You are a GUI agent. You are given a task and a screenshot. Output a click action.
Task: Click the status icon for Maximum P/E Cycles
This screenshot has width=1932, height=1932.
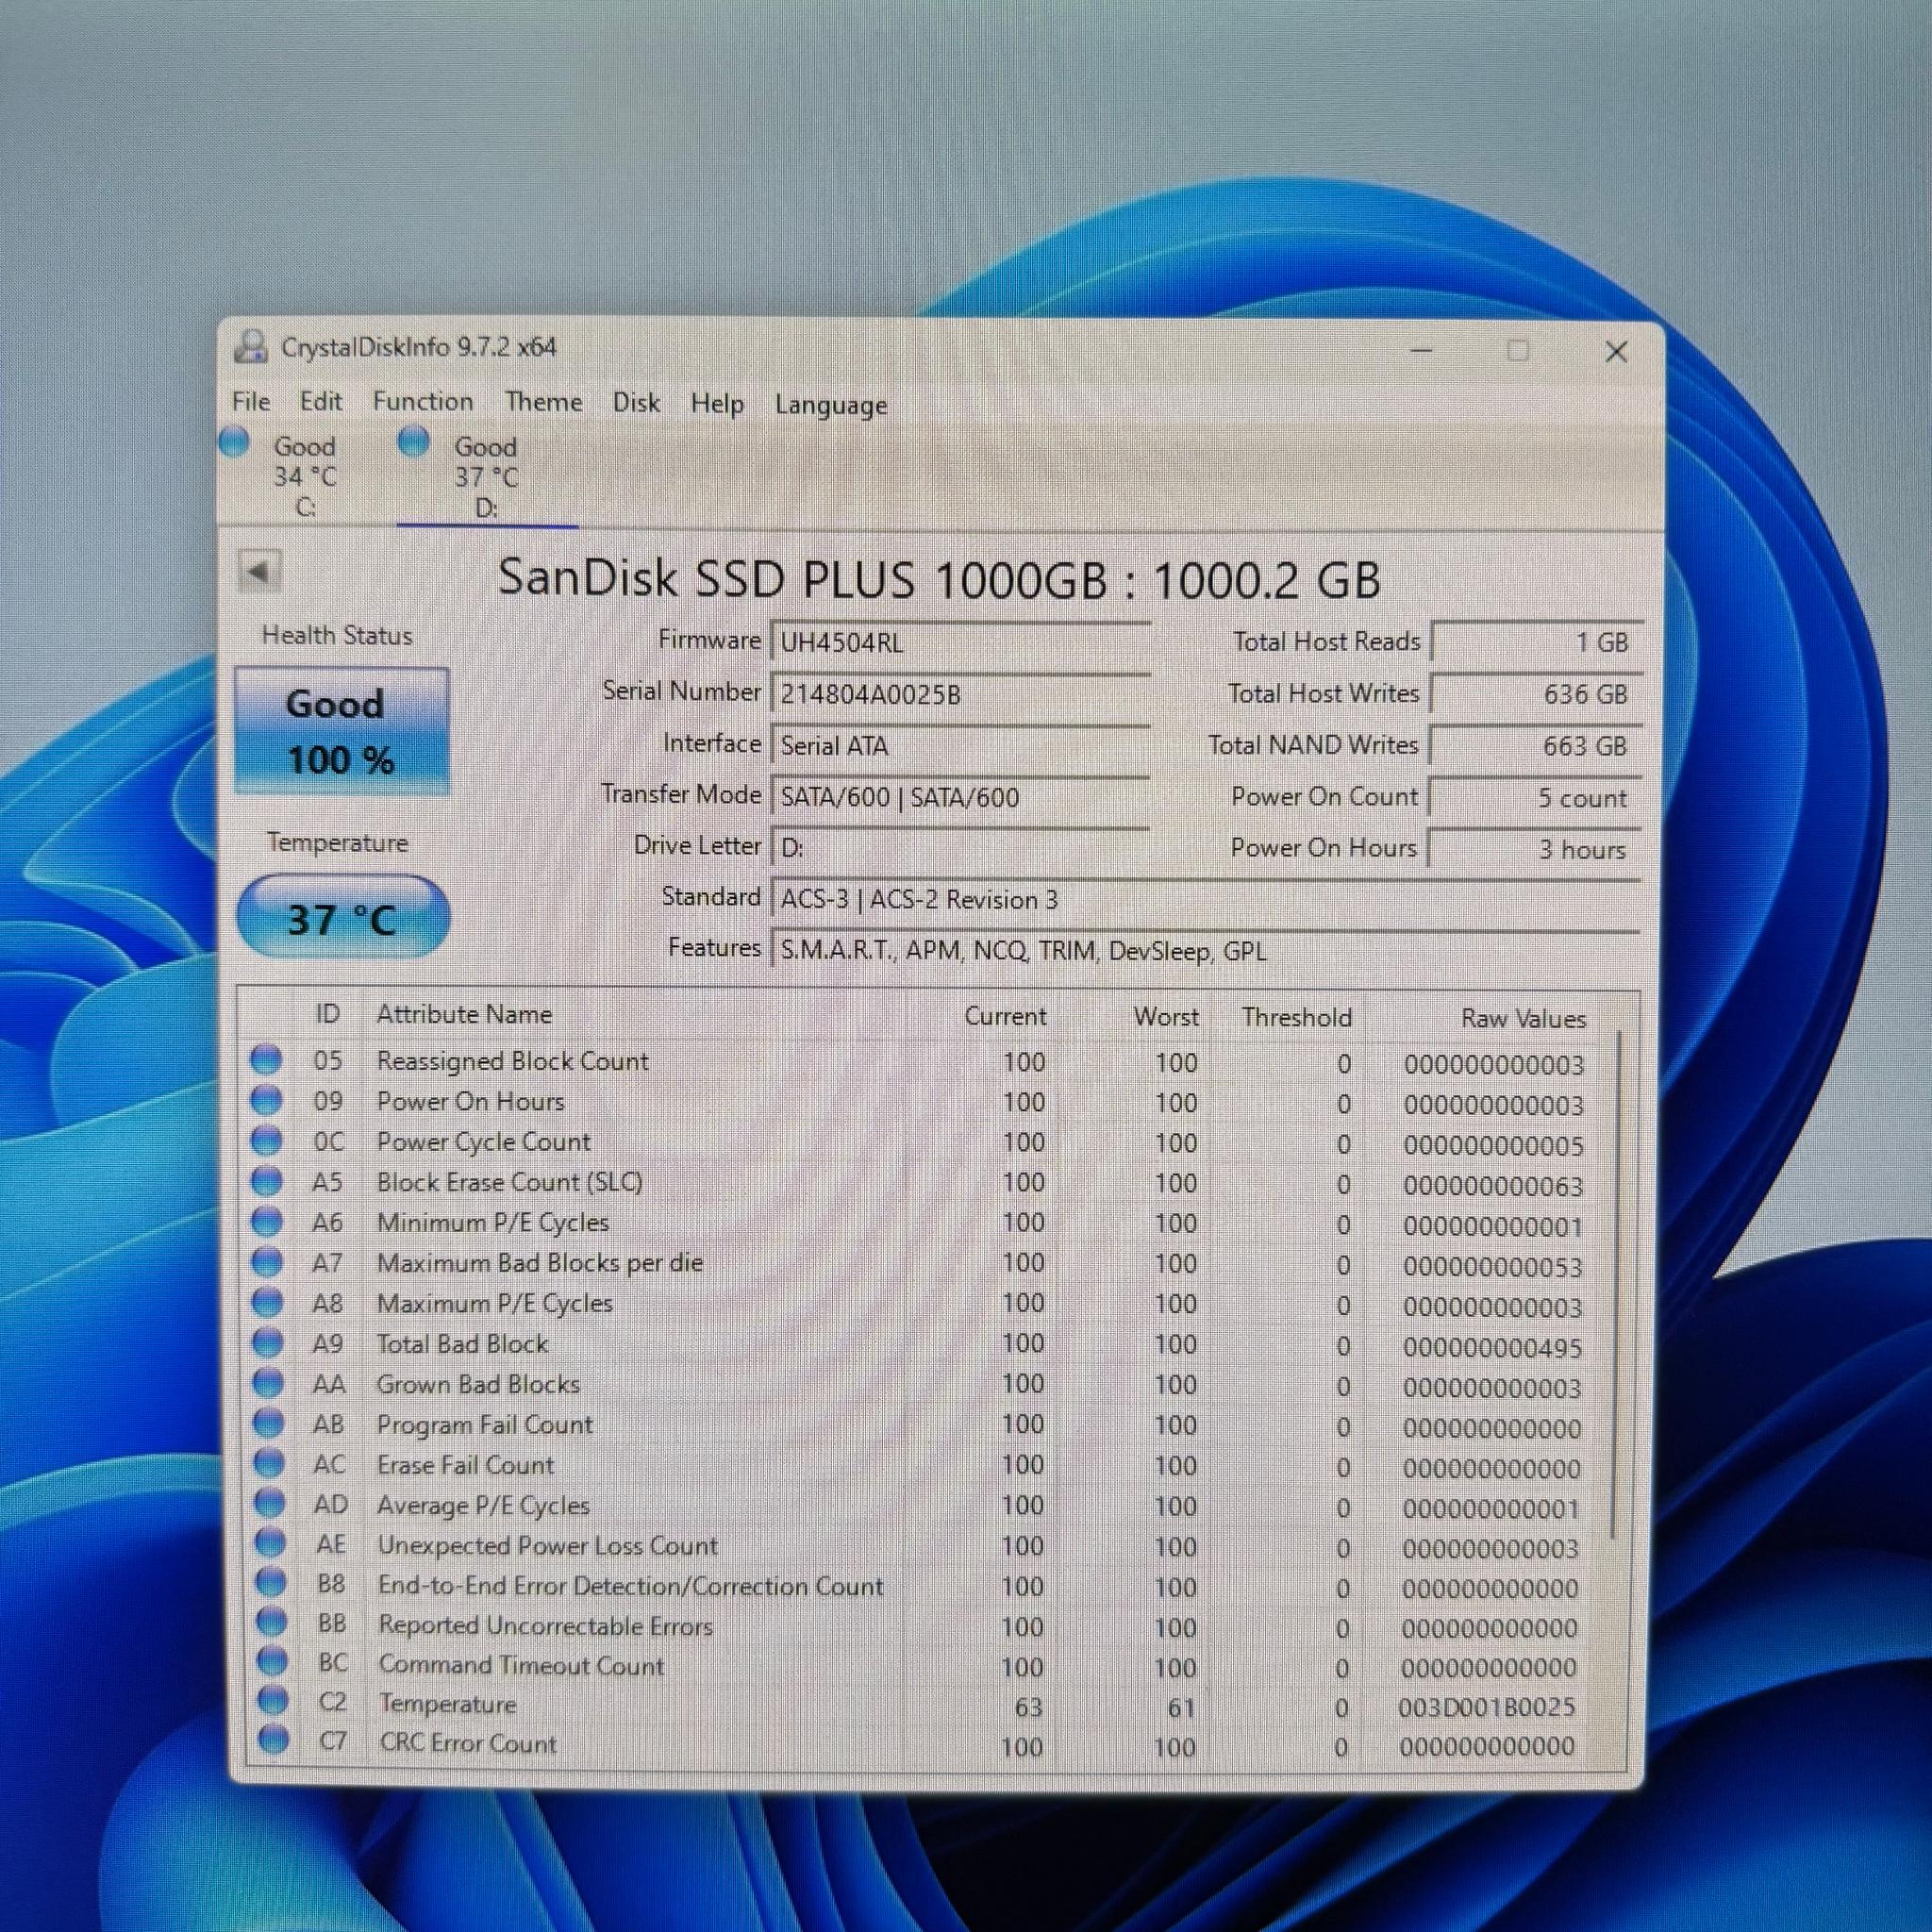(267, 1302)
